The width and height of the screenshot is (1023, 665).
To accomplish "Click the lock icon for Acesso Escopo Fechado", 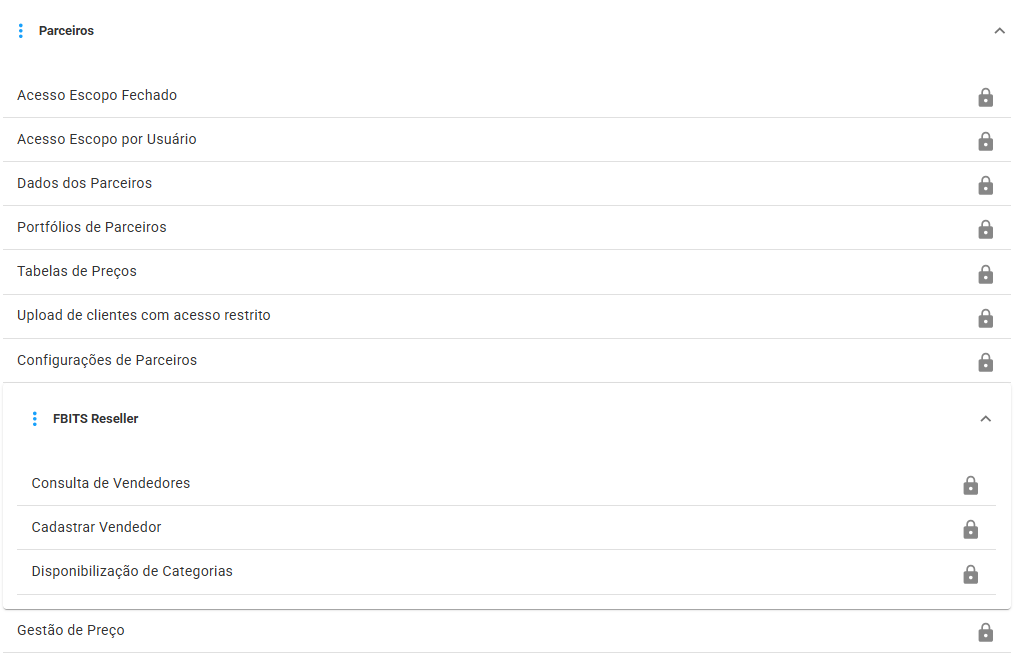I will pyautogui.click(x=985, y=97).
